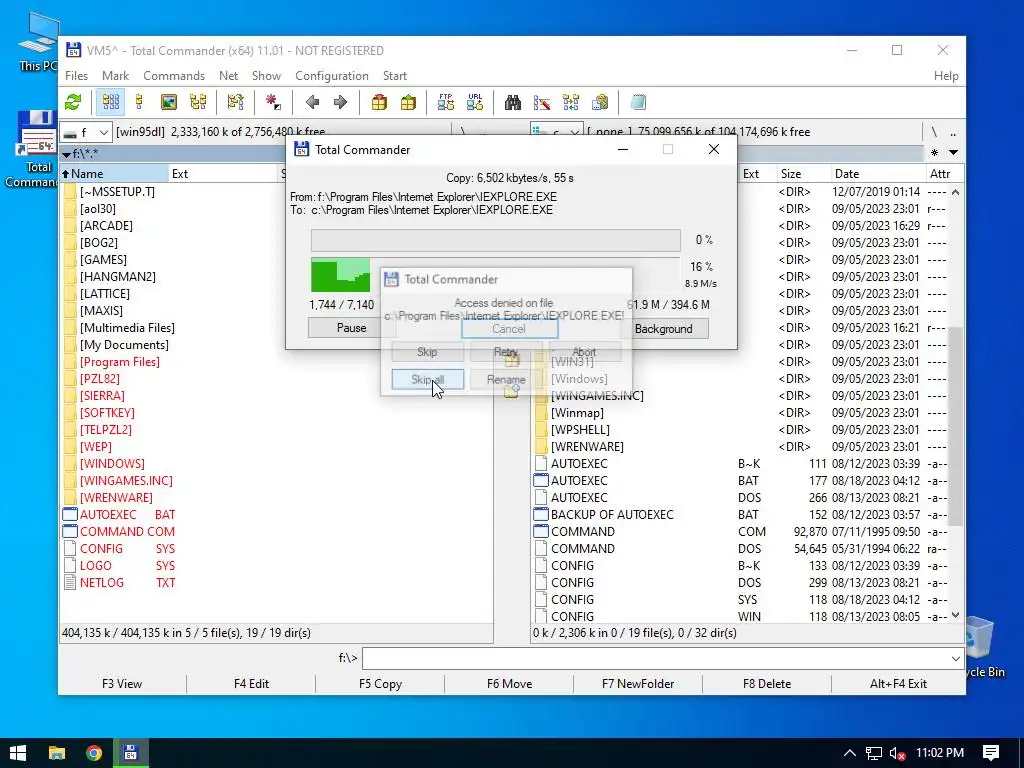This screenshot has width=1024, height=768.
Task: Open Search files binoculars icon
Action: pos(513,103)
